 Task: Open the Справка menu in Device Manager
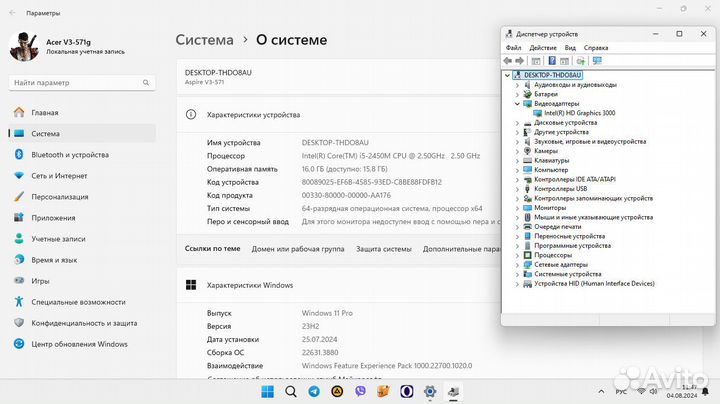pyautogui.click(x=596, y=48)
